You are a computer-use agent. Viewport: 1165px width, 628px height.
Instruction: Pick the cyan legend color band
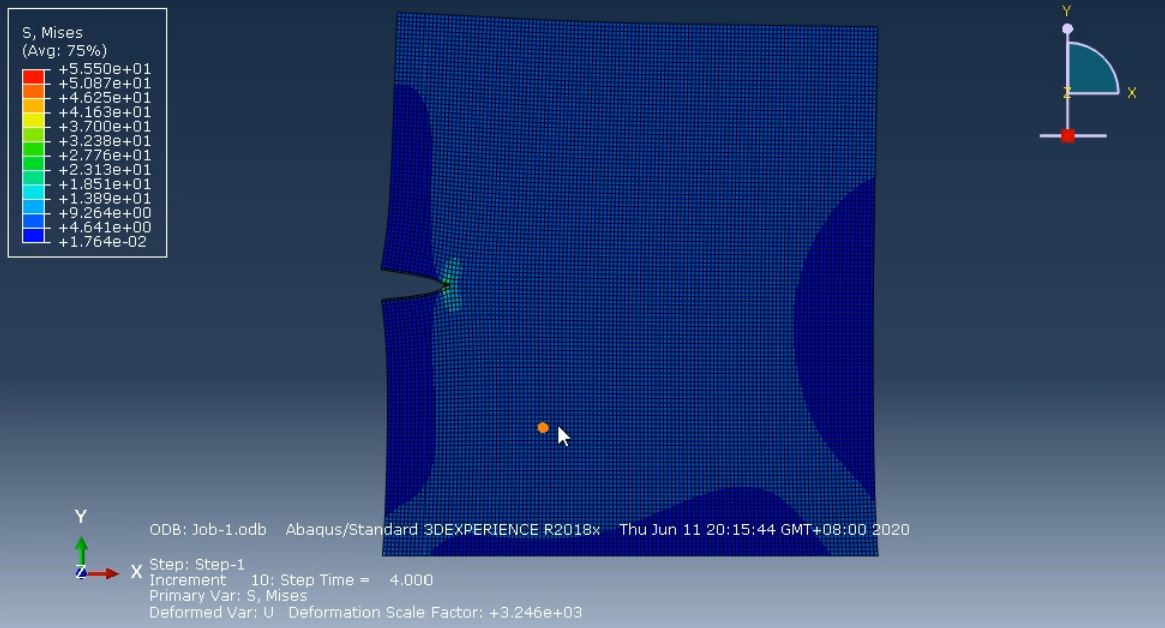point(33,191)
